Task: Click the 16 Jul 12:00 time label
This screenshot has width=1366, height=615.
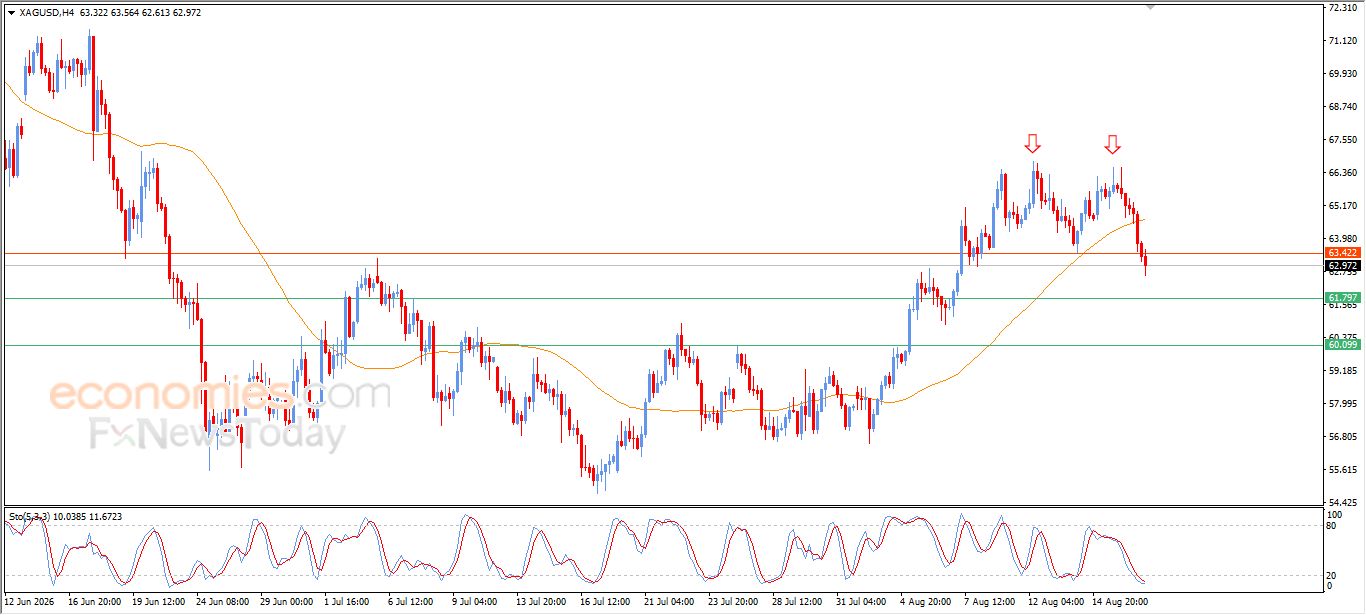Action: pyautogui.click(x=605, y=603)
